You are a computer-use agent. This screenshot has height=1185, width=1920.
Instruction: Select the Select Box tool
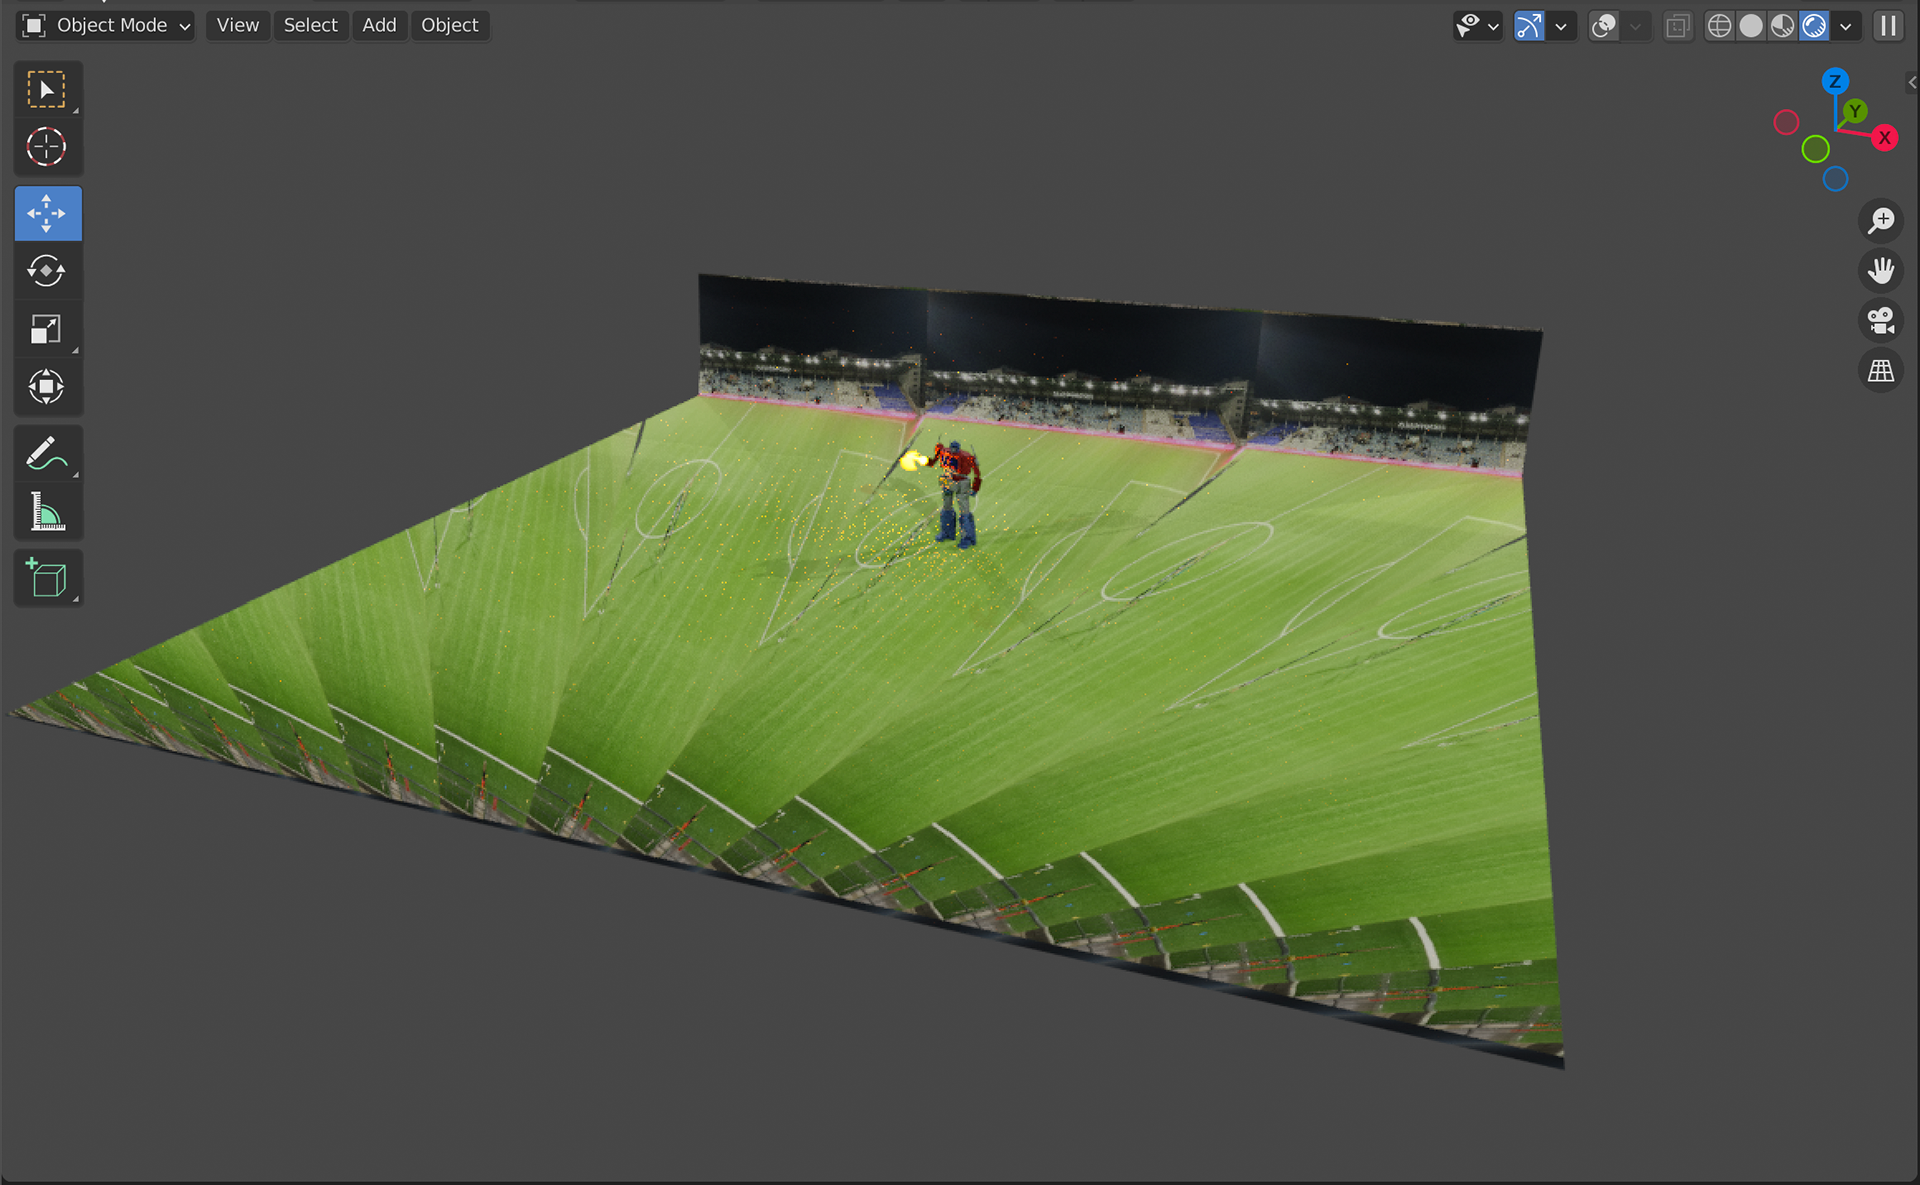coord(47,90)
